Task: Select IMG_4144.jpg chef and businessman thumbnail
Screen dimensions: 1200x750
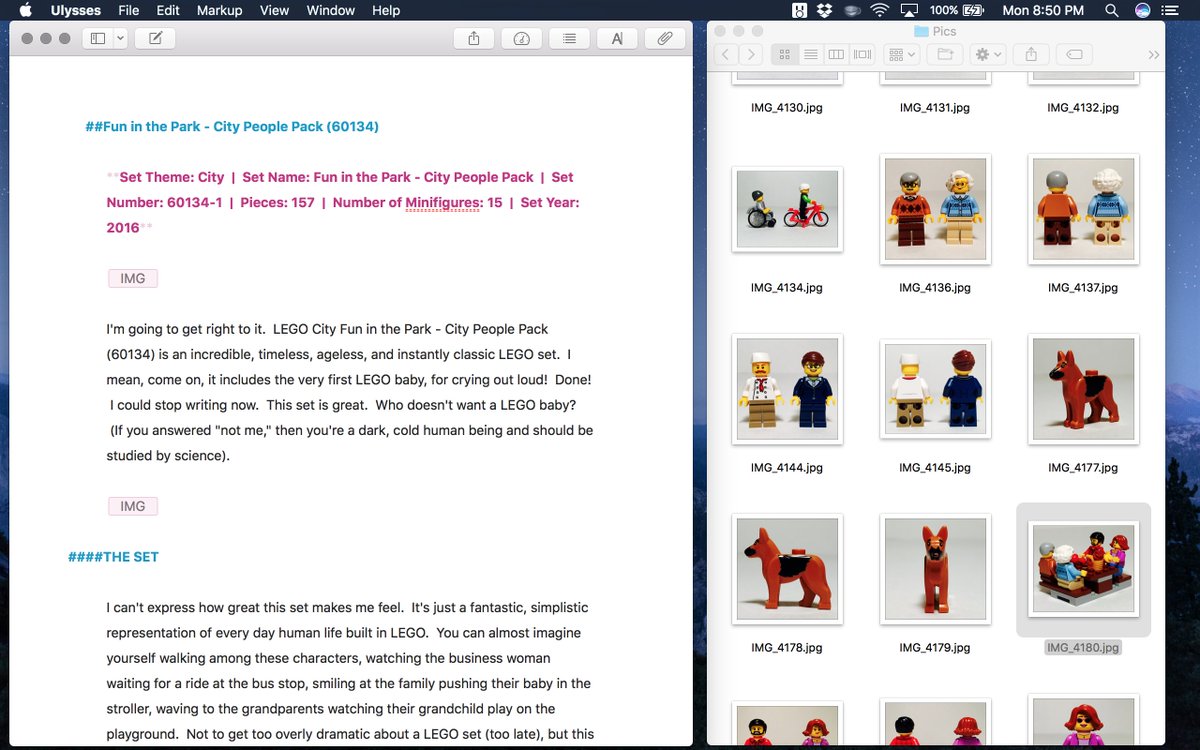Action: pyautogui.click(x=787, y=389)
